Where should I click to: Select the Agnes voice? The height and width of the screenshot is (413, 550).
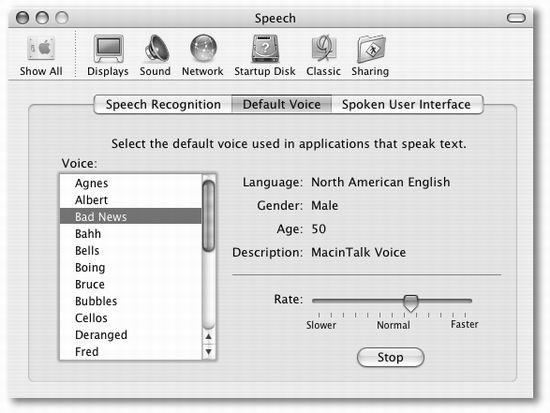[130, 183]
